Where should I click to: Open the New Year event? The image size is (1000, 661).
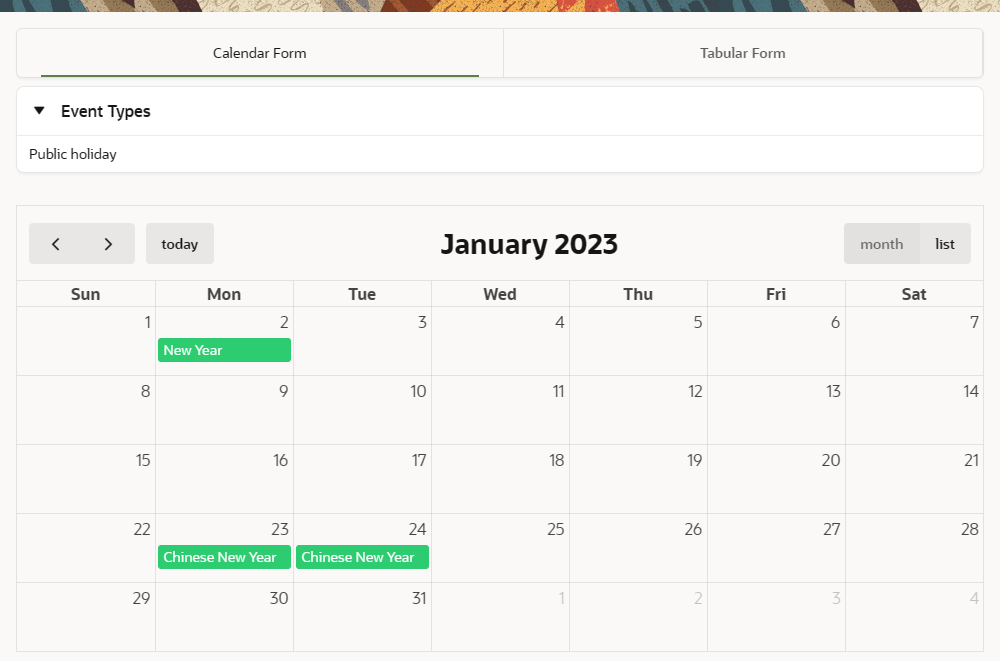[224, 350]
